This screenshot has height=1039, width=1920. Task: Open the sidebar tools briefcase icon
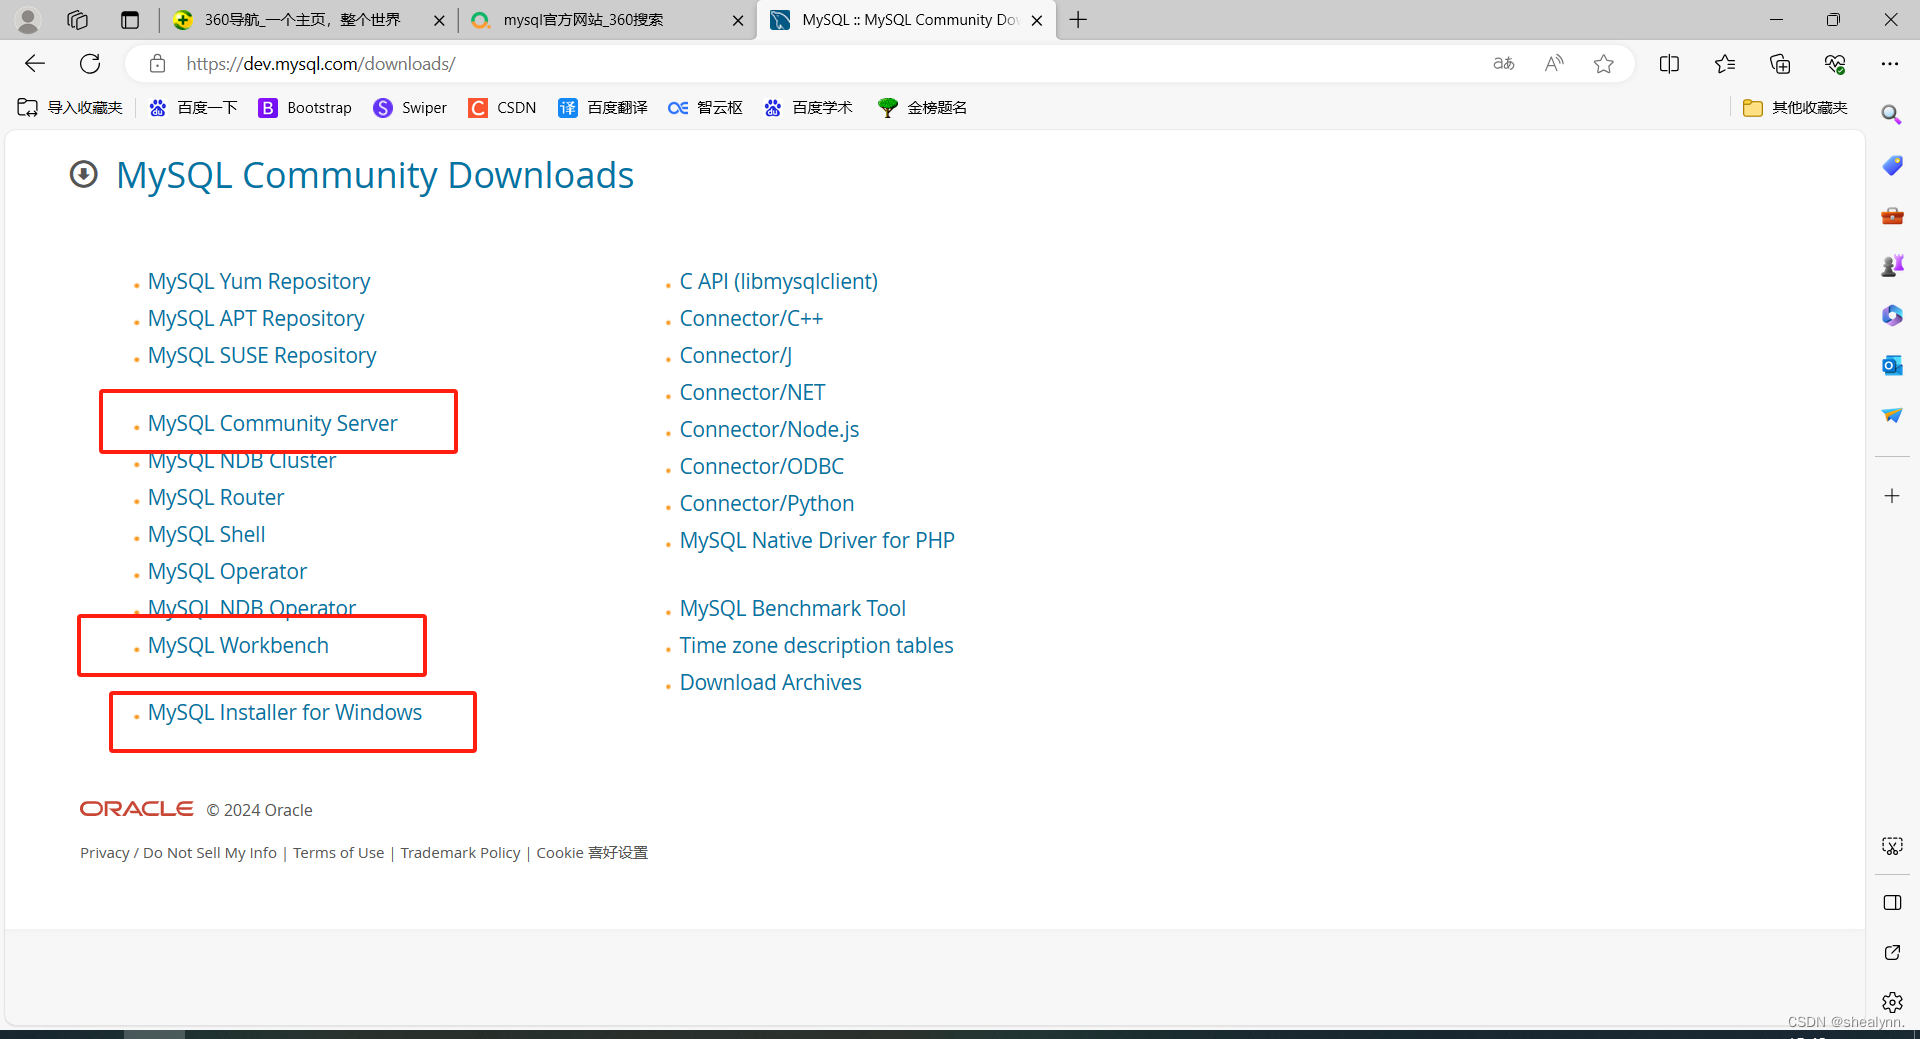(1892, 215)
